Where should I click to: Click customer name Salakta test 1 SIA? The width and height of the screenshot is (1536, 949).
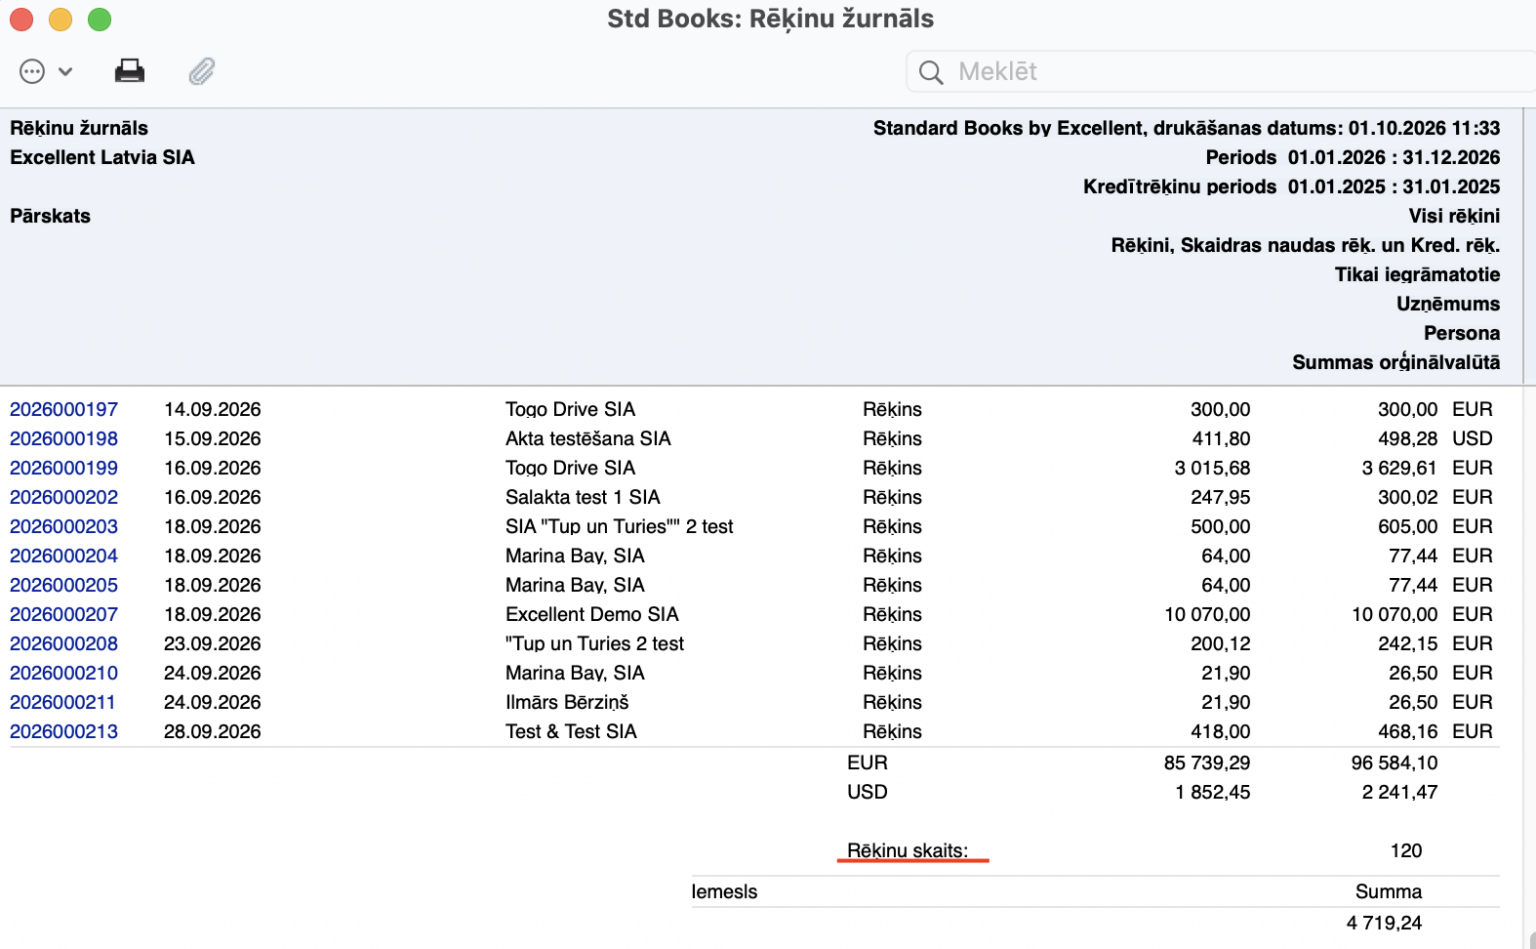[583, 497]
